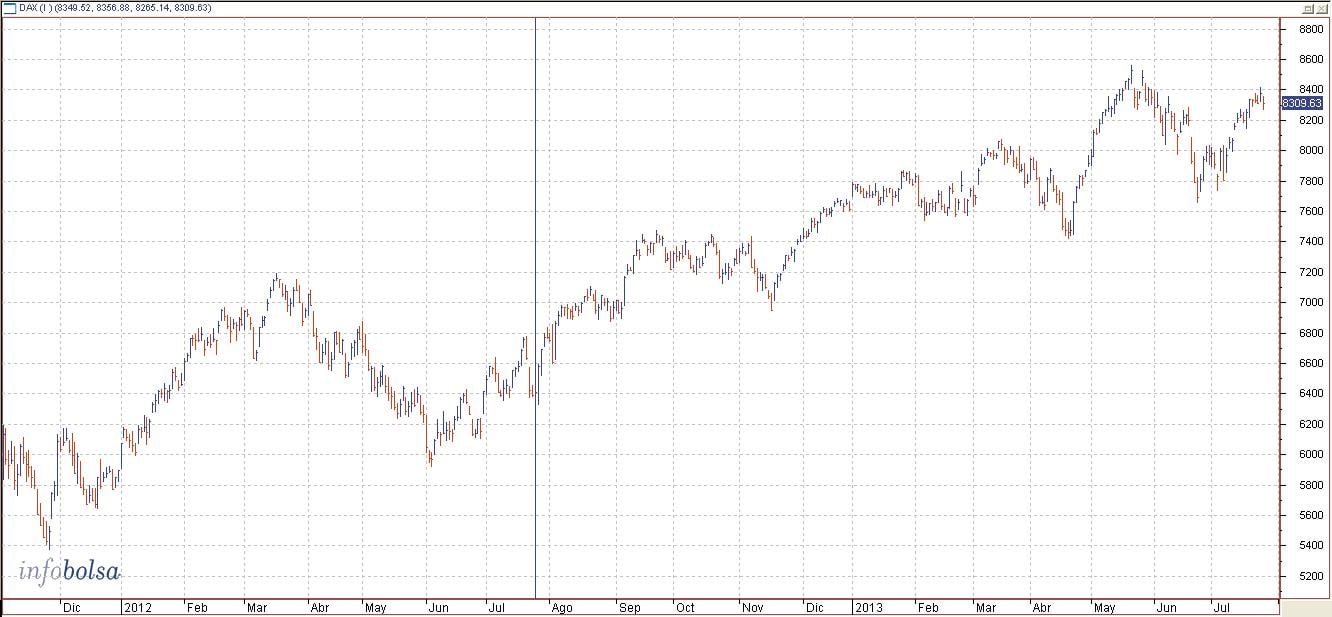The width and height of the screenshot is (1332, 617).
Task: Click the 5400 price axis label
Action: click(x=1310, y=545)
